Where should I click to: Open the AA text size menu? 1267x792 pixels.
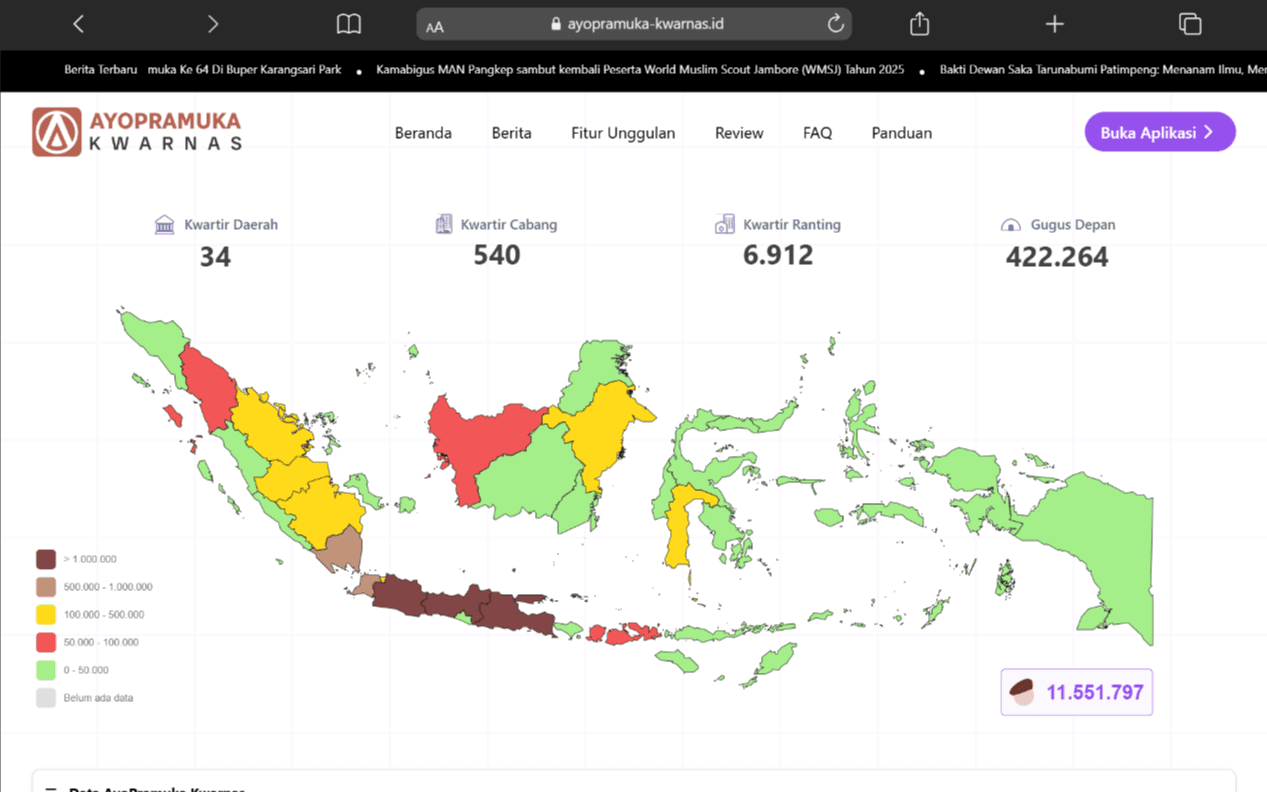click(433, 25)
